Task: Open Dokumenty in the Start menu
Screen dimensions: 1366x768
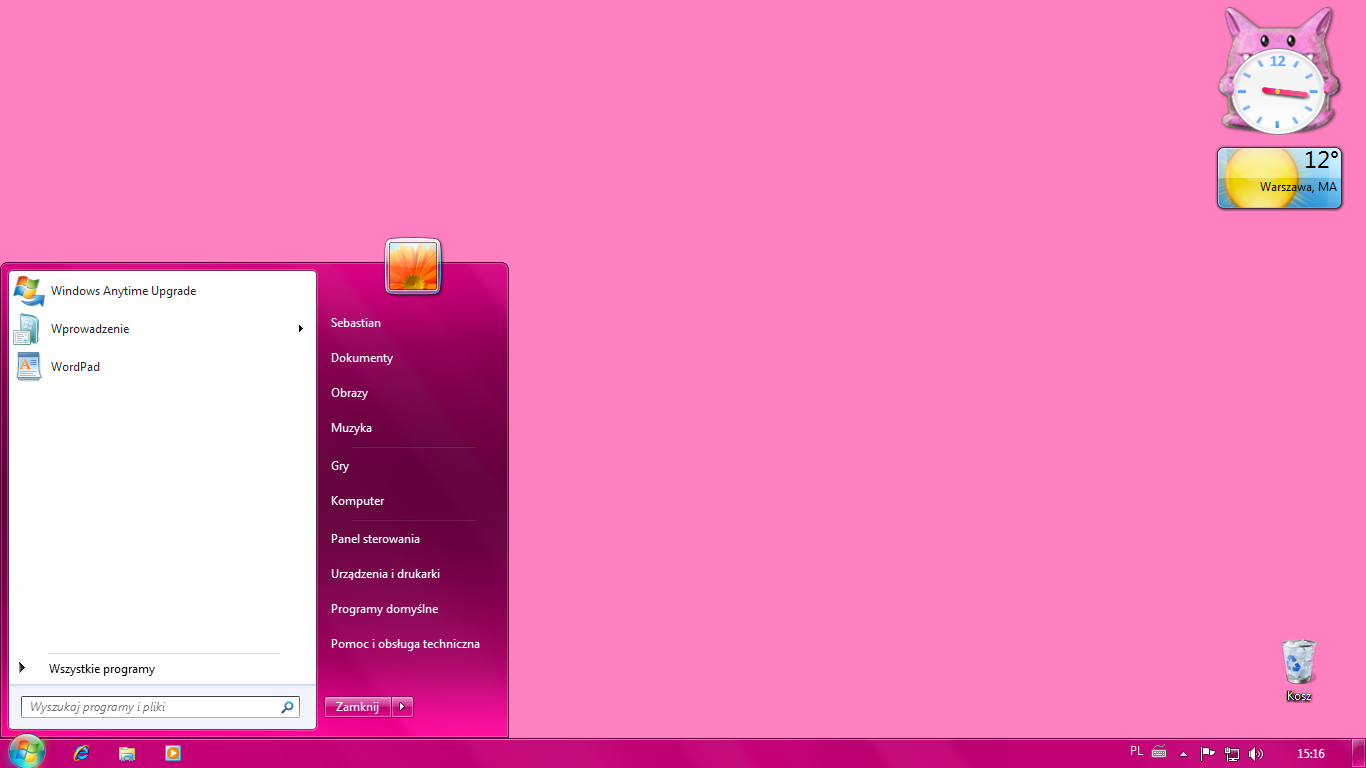Action: click(362, 358)
